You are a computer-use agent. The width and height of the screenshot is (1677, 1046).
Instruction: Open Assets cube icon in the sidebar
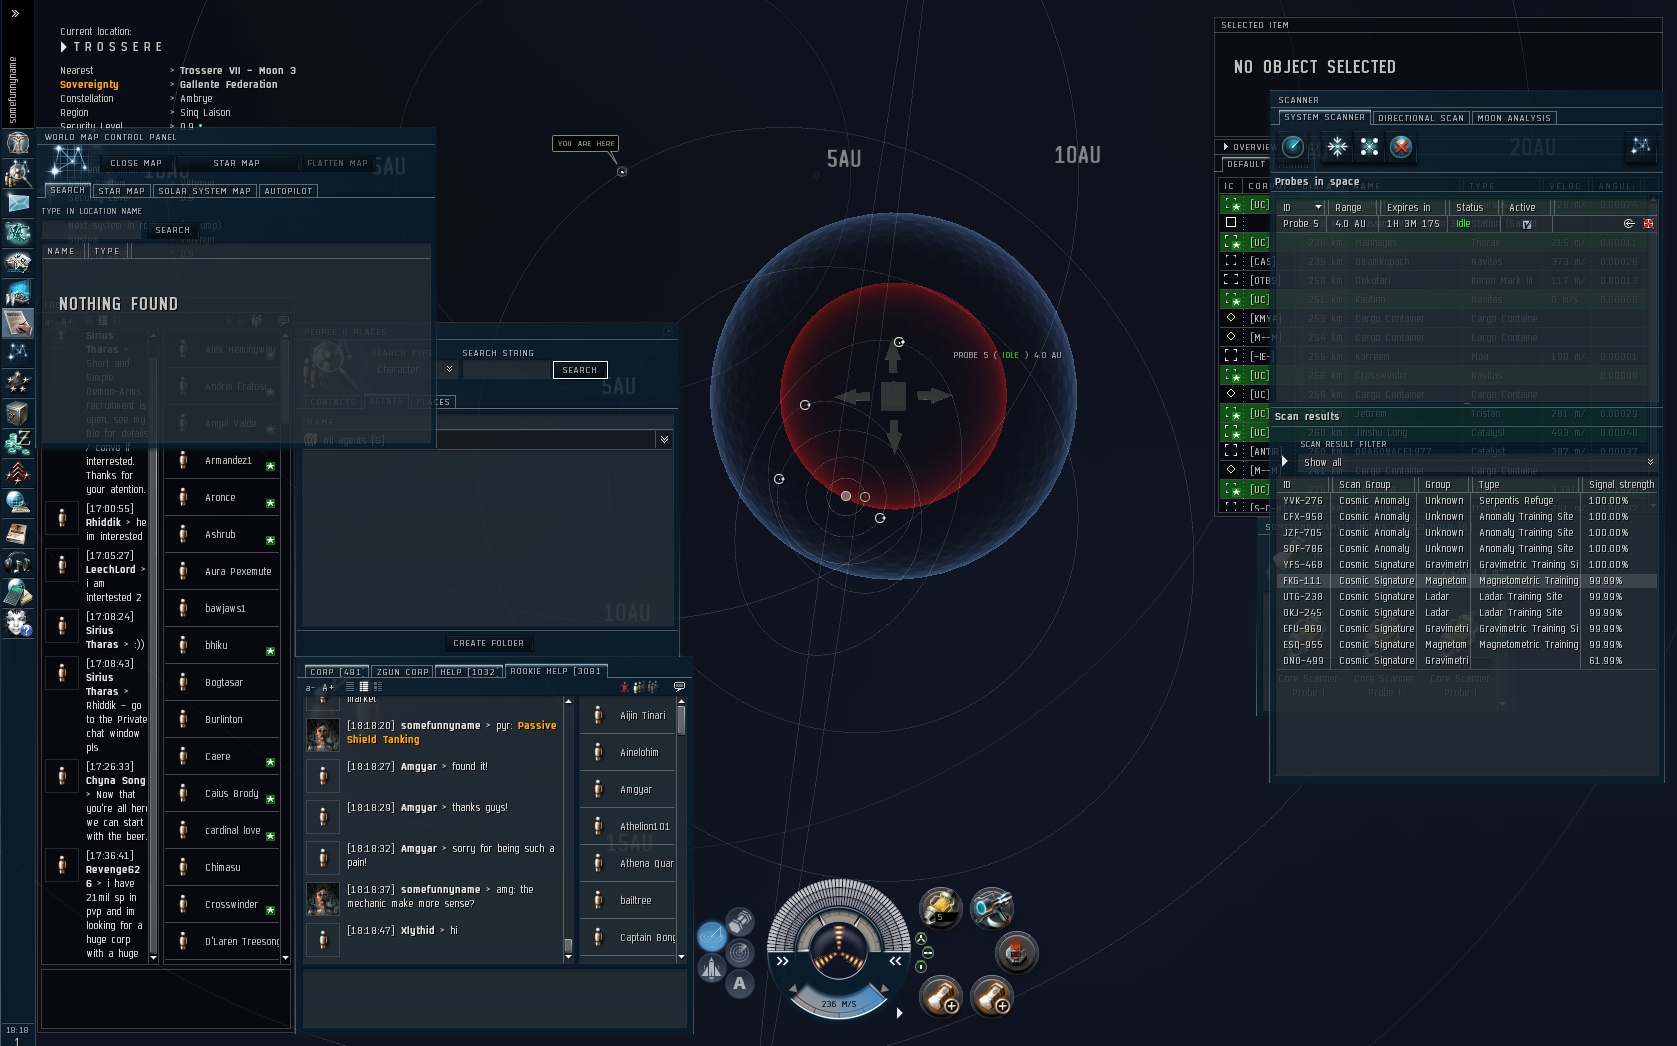coord(17,412)
